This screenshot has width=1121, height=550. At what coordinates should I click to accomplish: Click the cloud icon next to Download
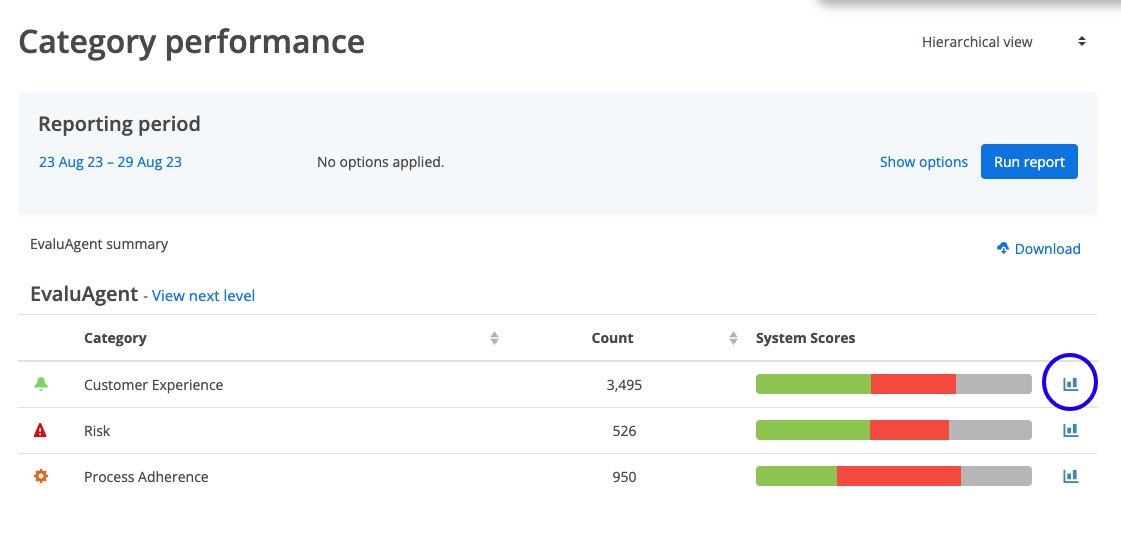pyautogui.click(x=1003, y=248)
